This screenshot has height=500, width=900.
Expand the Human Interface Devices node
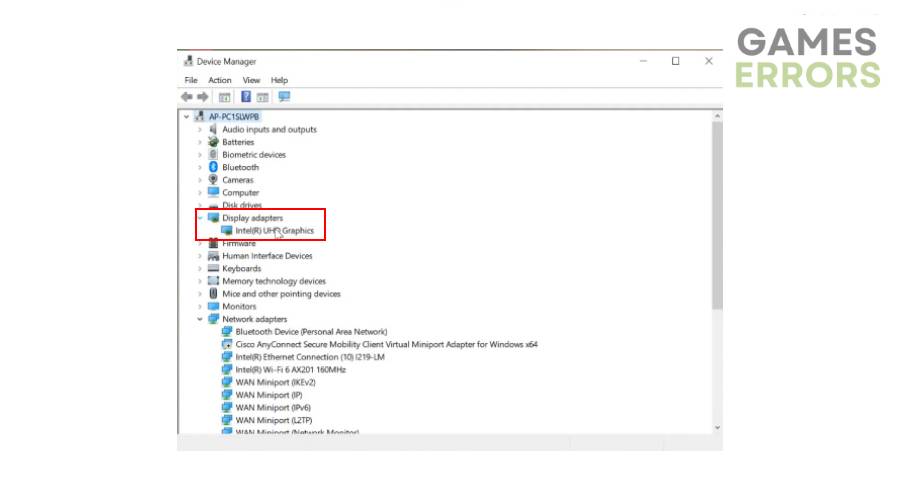(200, 256)
